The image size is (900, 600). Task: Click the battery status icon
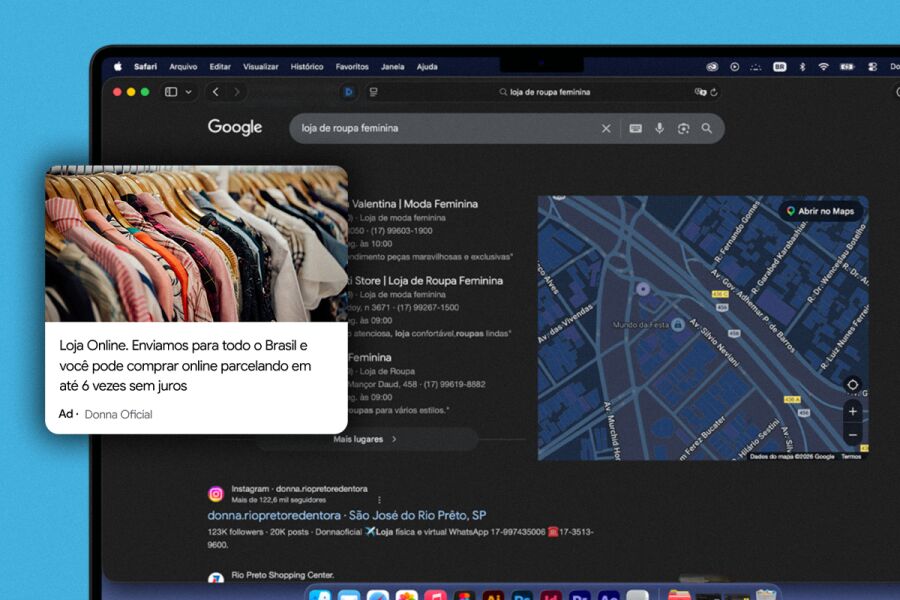847,67
